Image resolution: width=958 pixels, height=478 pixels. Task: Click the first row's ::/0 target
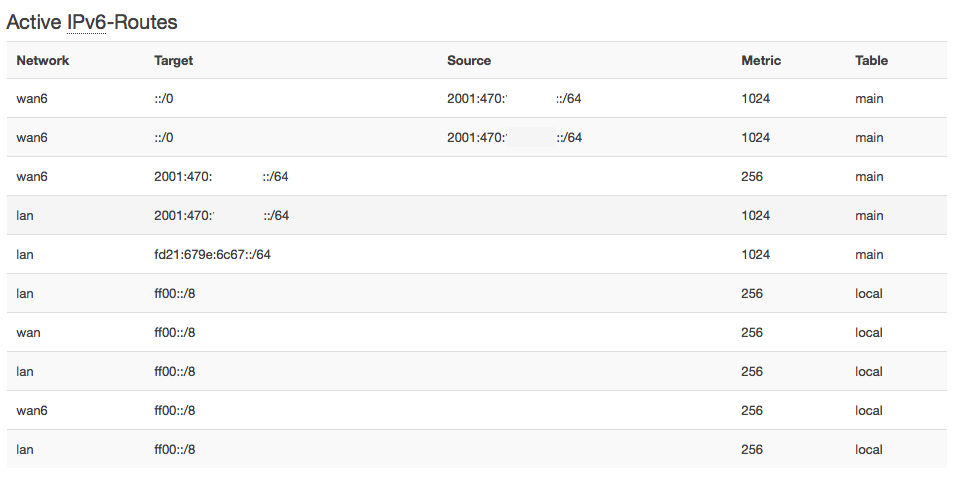(x=165, y=99)
